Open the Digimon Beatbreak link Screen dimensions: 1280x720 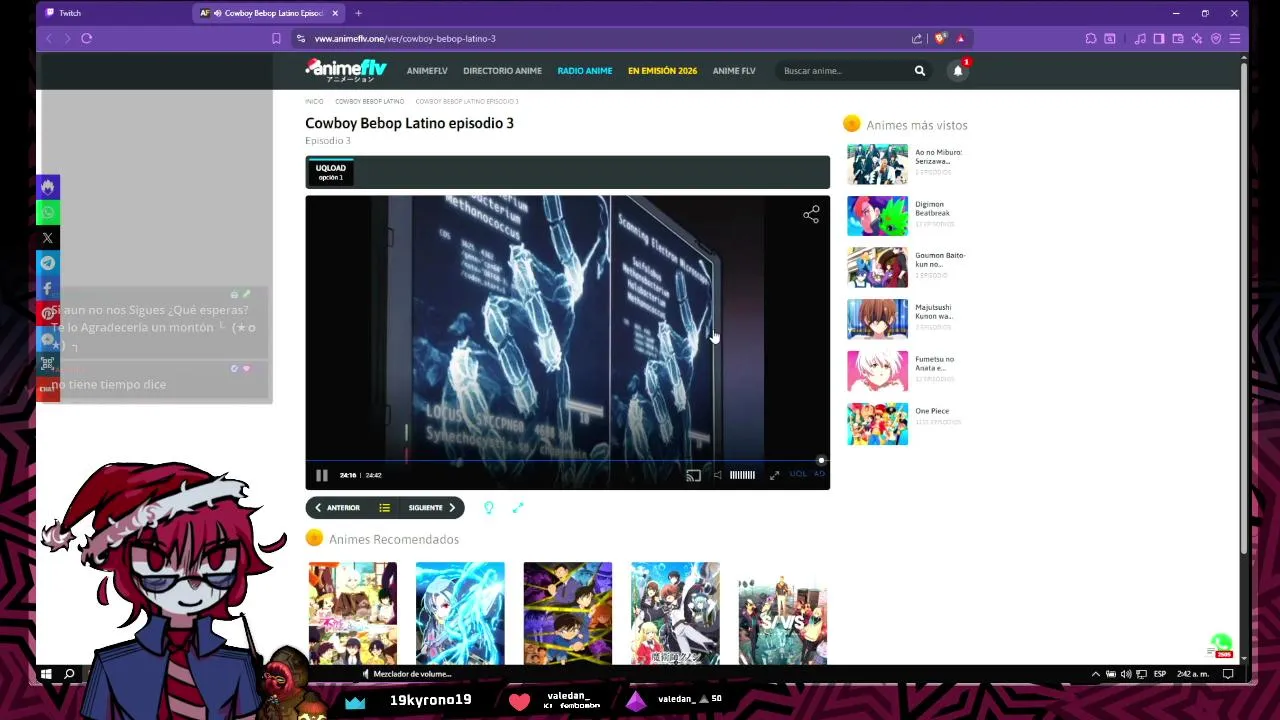click(x=933, y=209)
